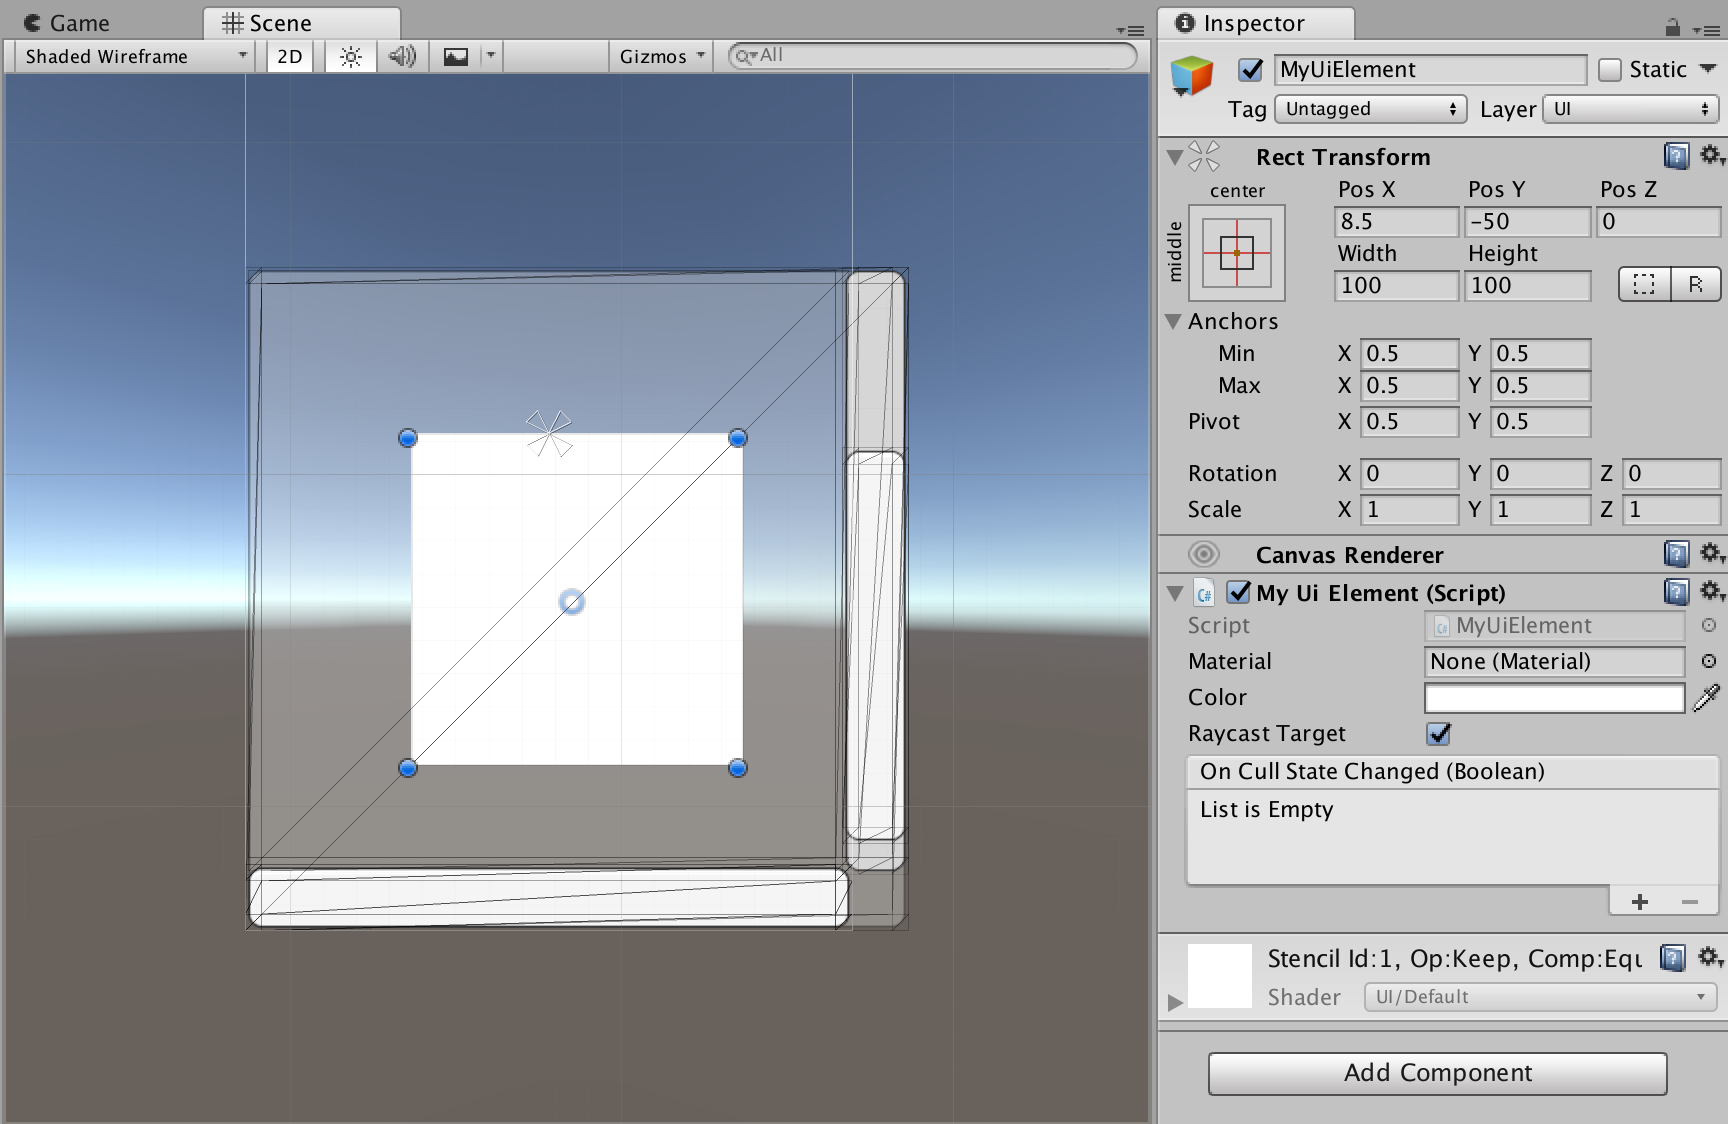Toggle the Inspector lock icon

coord(1672,28)
